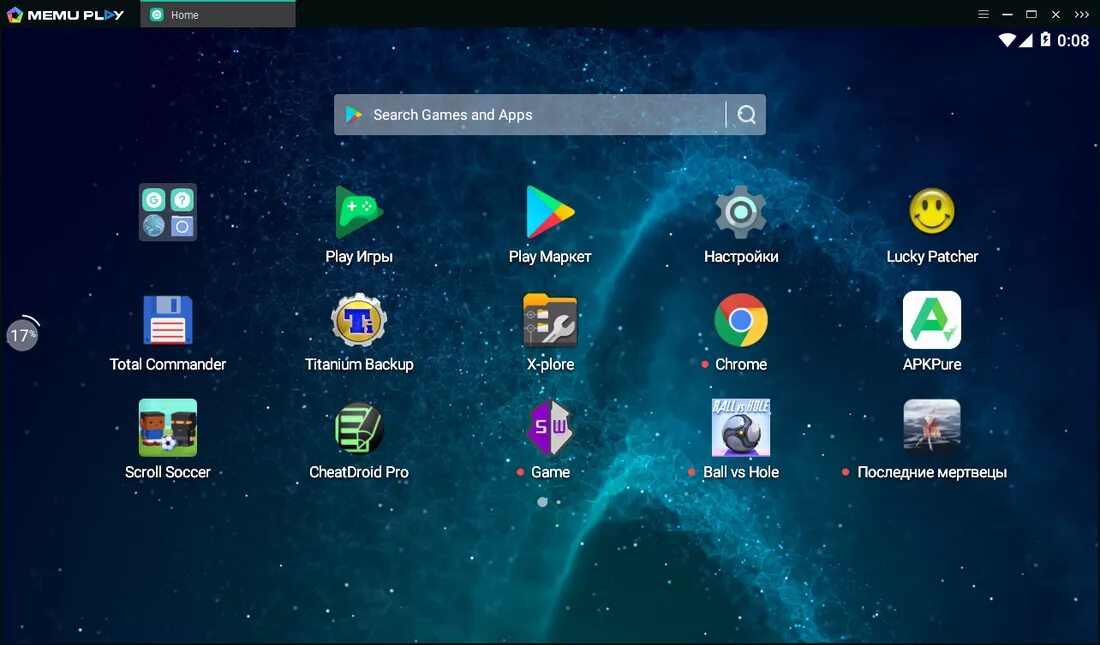Click the 17% memory booster circle
1100x645 pixels.
click(x=22, y=335)
